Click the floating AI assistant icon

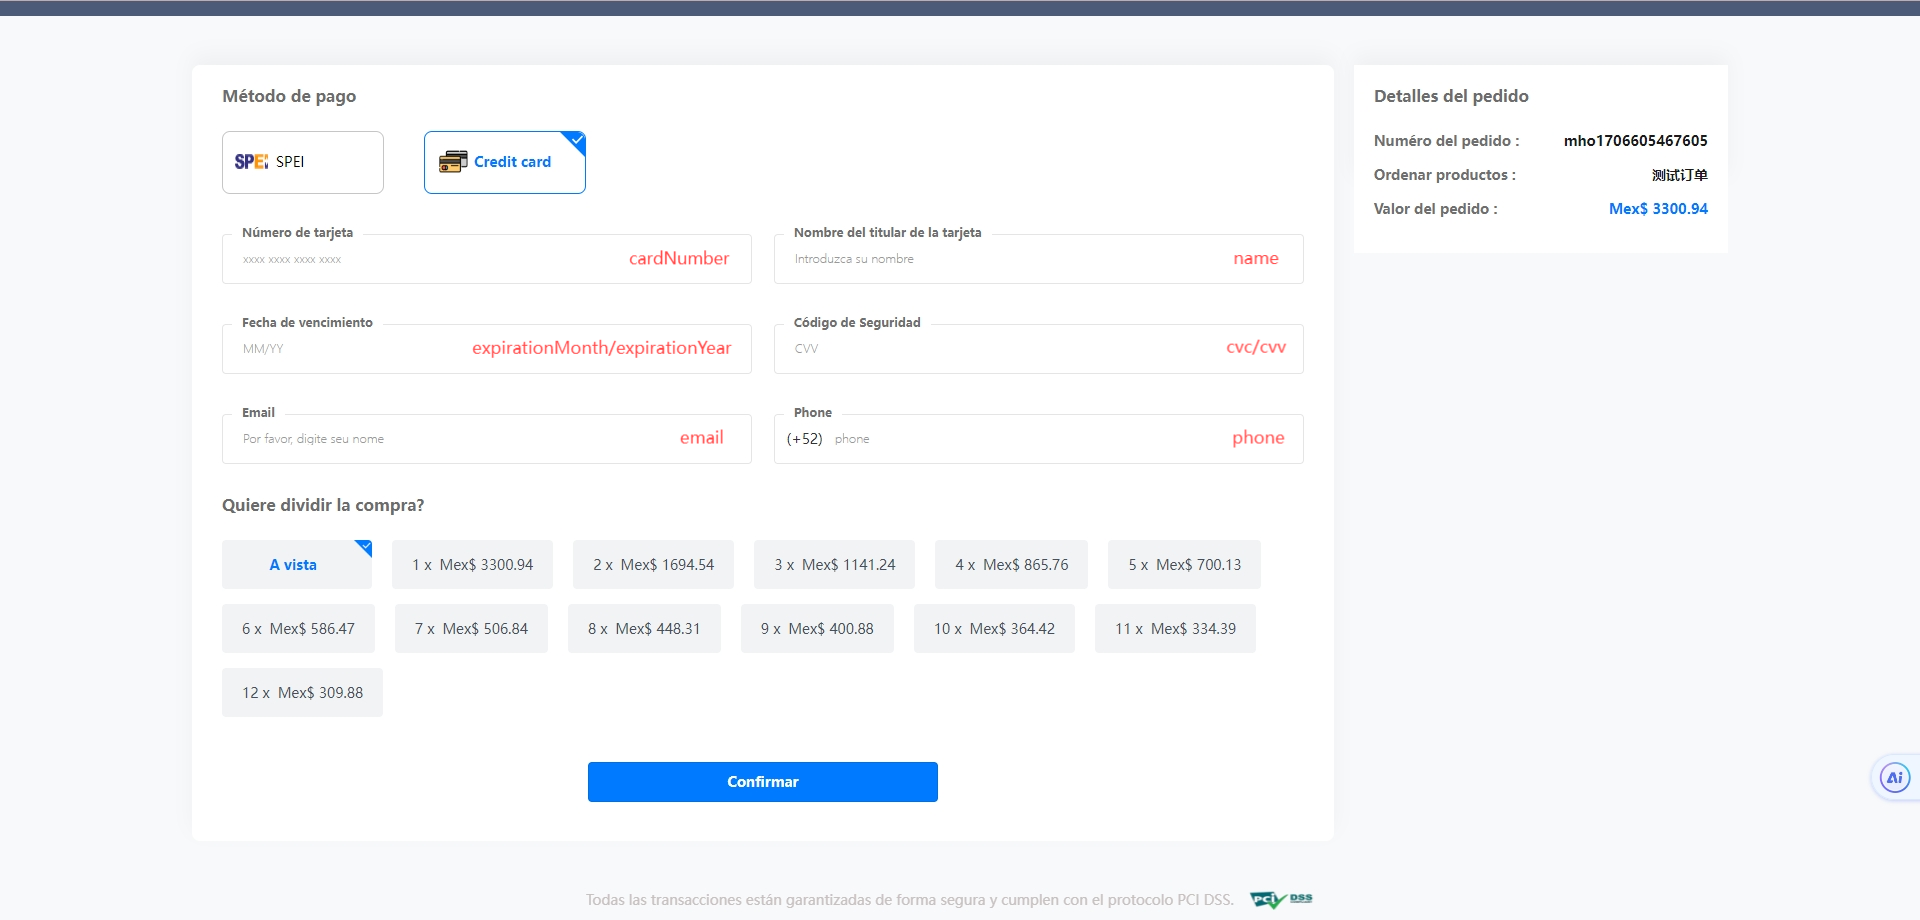pos(1894,778)
